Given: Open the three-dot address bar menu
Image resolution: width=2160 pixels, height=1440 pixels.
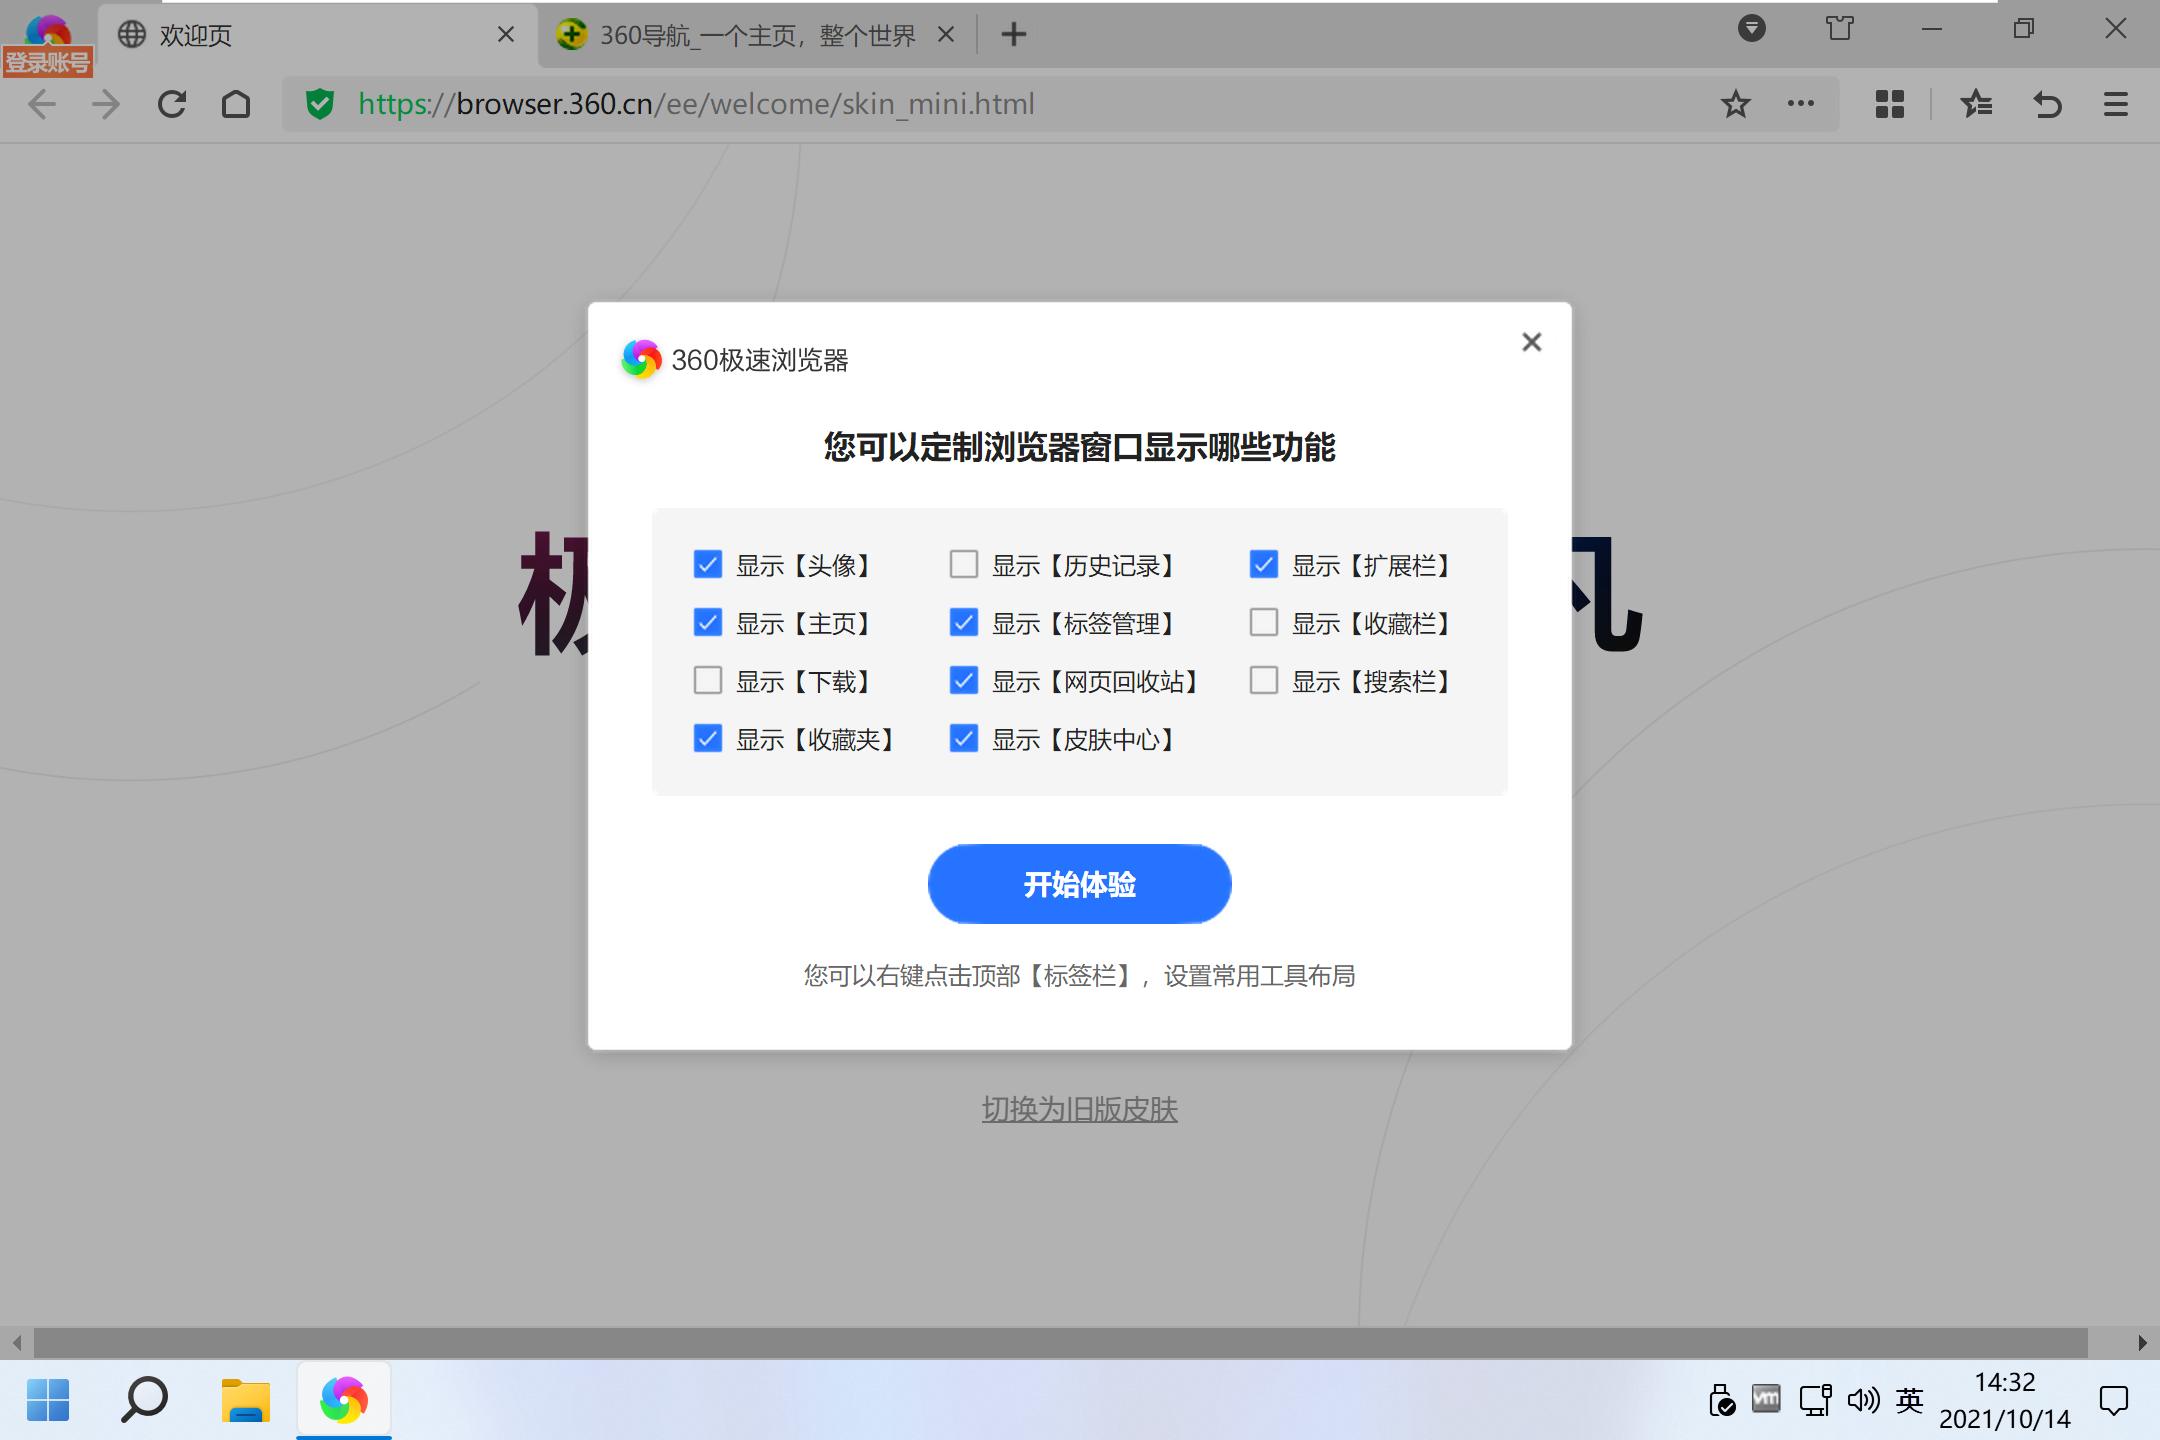Looking at the screenshot, I should (x=1800, y=104).
